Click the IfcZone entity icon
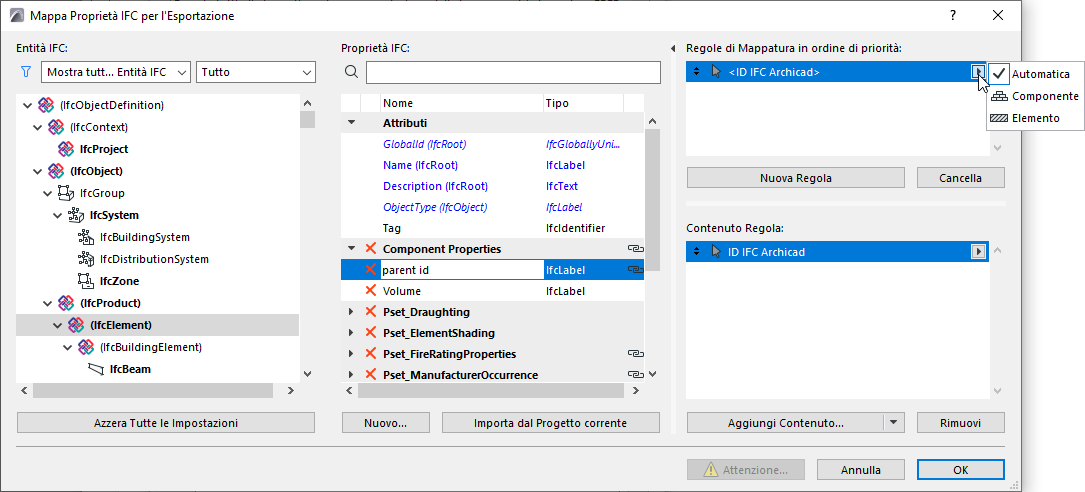 click(85, 281)
